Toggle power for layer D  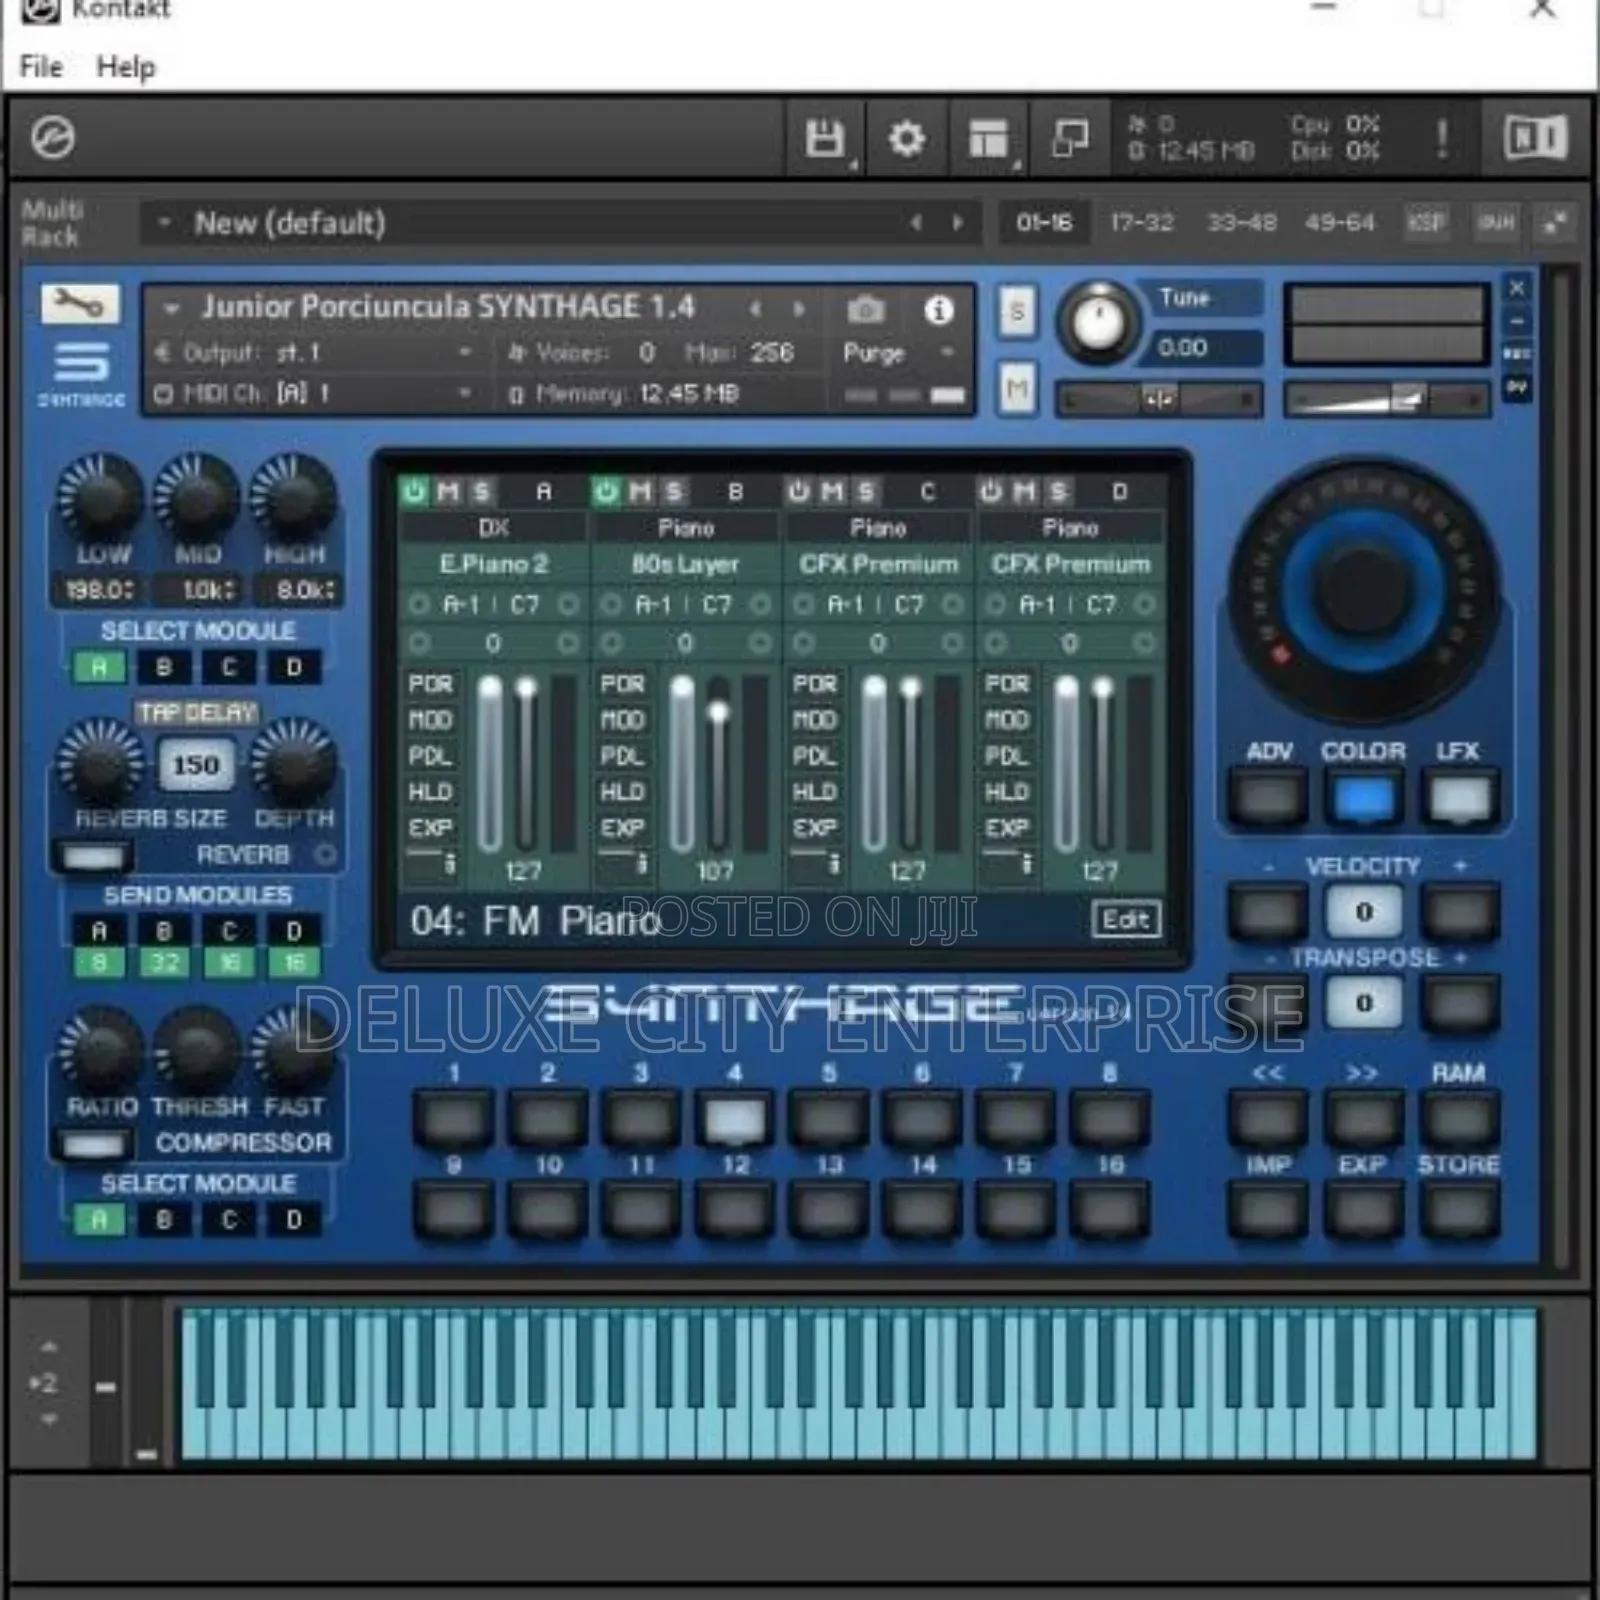(x=990, y=491)
